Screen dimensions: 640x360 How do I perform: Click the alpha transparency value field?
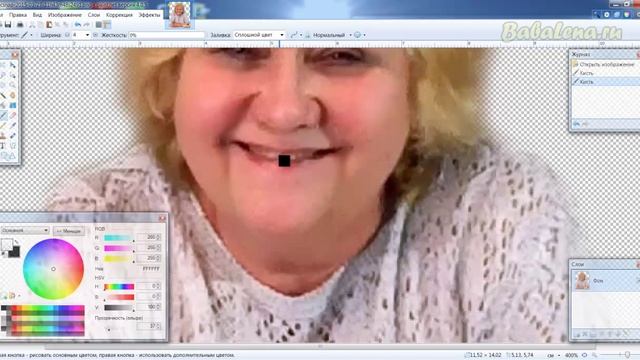[x=149, y=326]
